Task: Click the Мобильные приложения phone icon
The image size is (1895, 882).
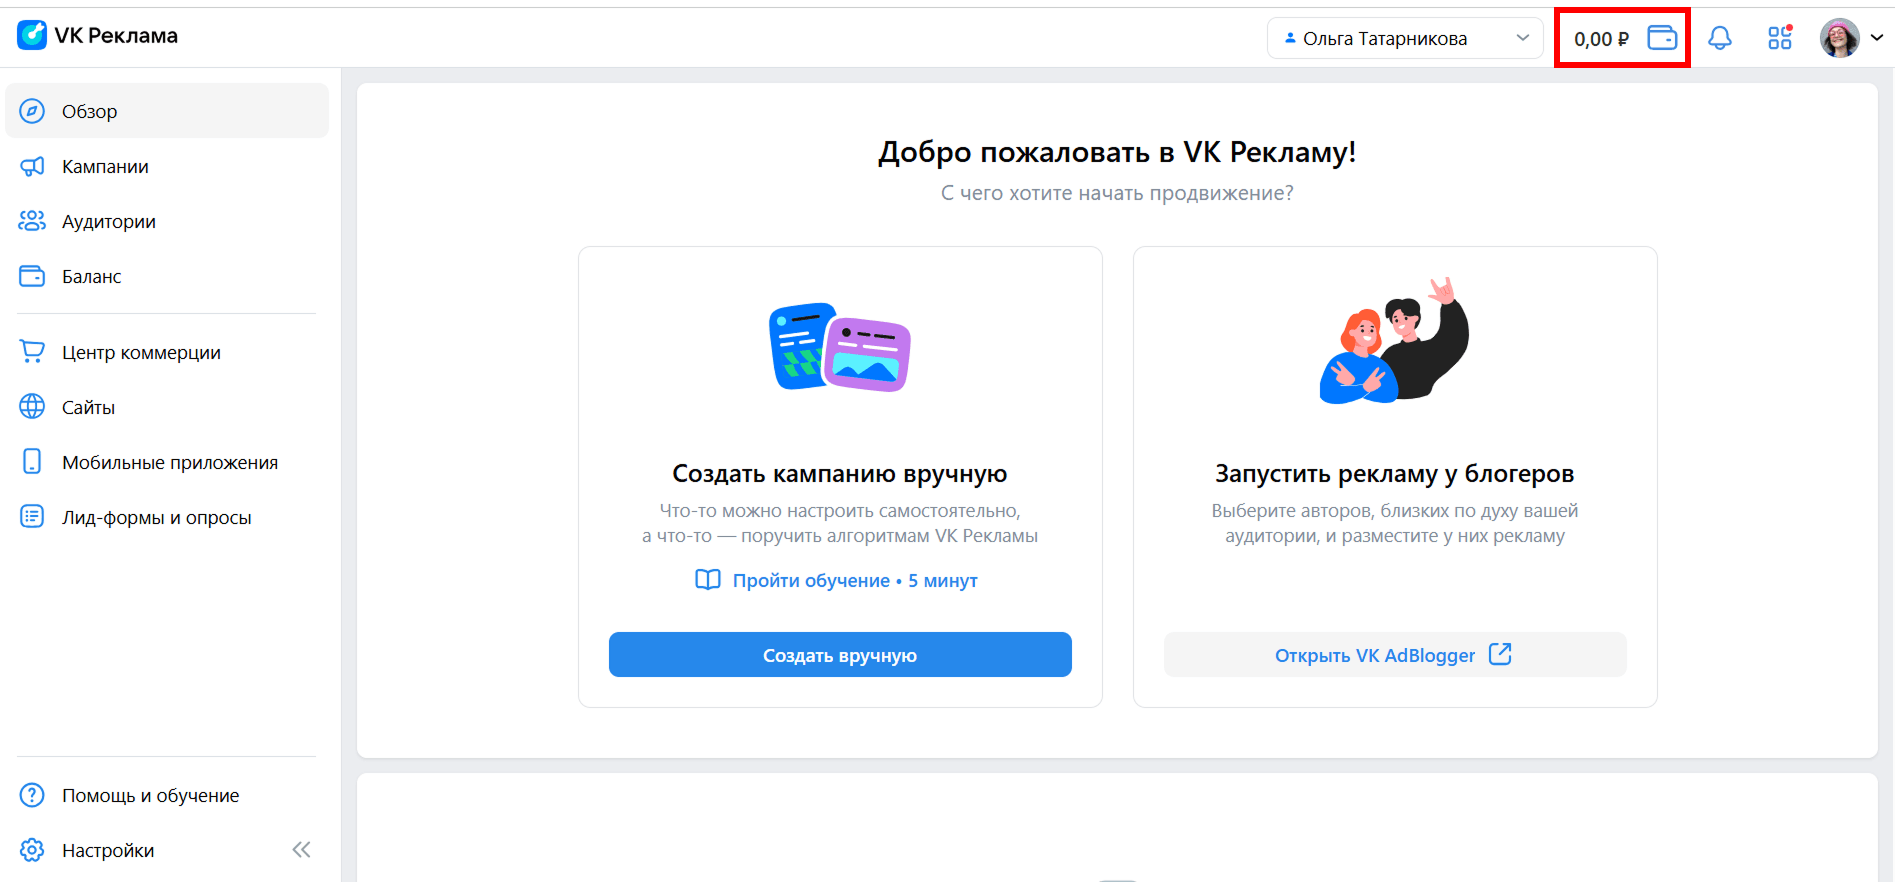Action: click(32, 462)
